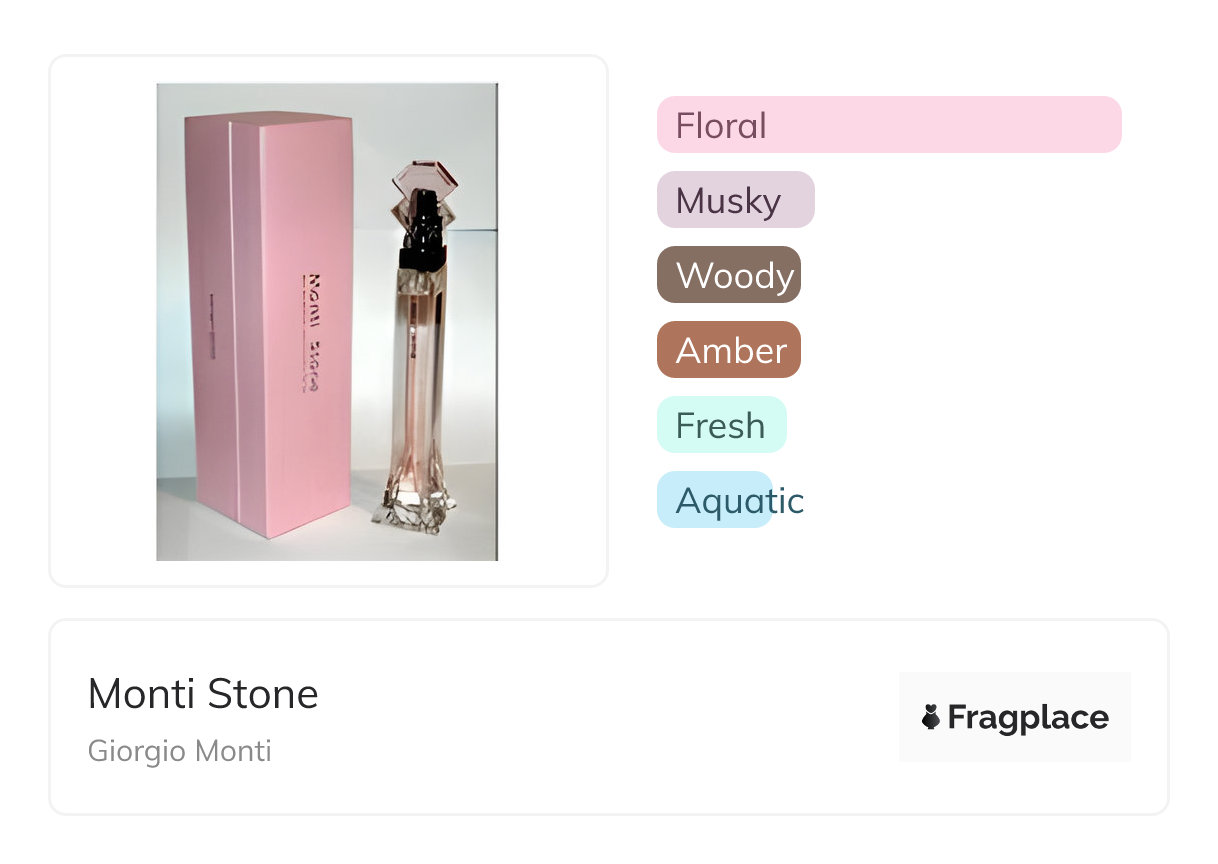This screenshot has height=864, width=1218.
Task: Open the Monti Stone fragrance title
Action: tap(203, 694)
